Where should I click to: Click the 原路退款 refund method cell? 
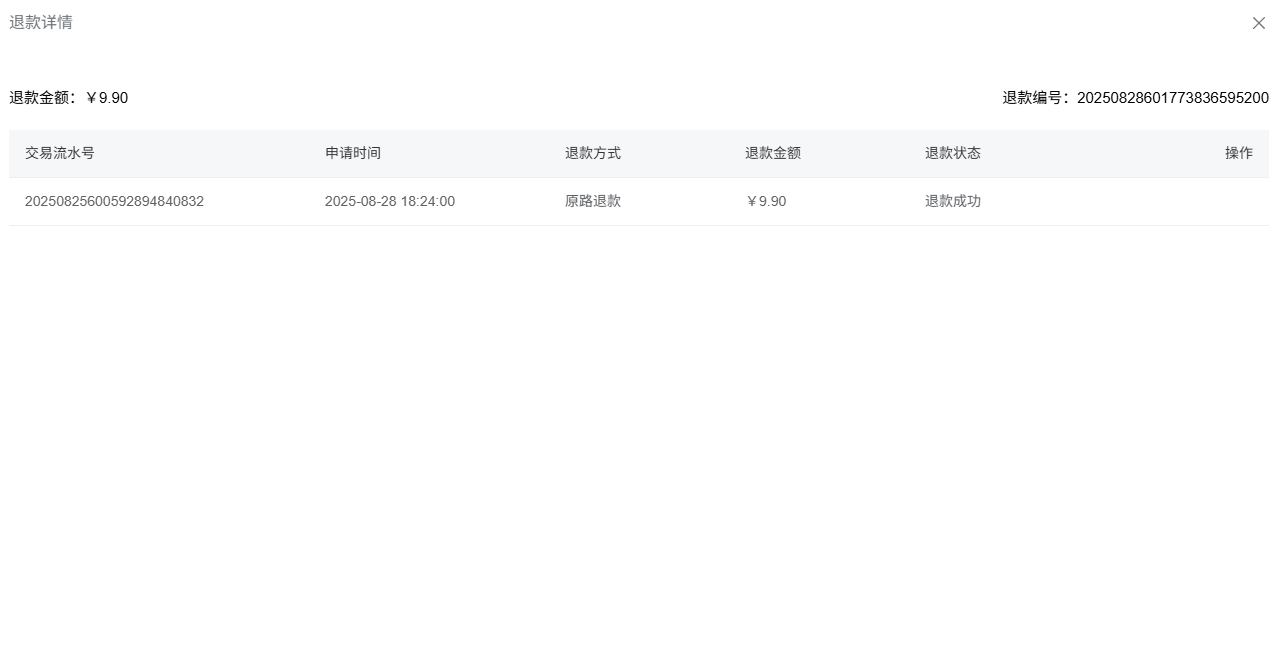593,201
